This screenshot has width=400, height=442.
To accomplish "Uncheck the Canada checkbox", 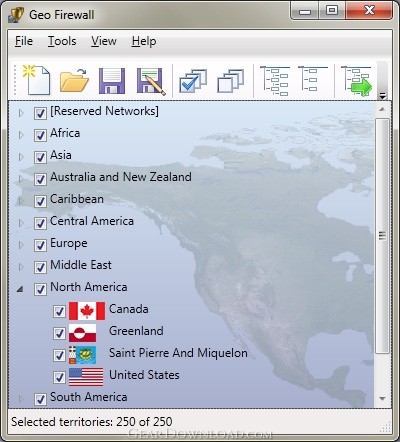I will pos(59,311).
